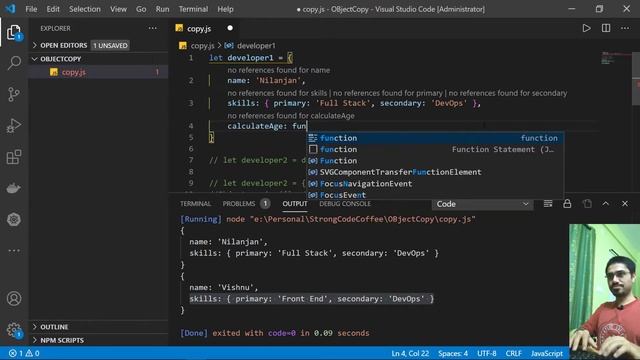The height and width of the screenshot is (360, 640).
Task: Open editor More Actions ellipsis
Action: [625, 28]
